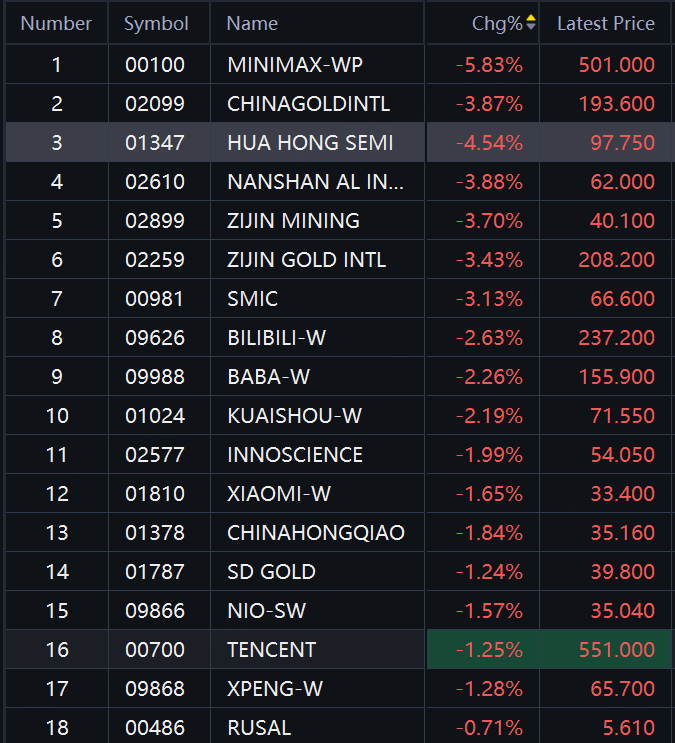This screenshot has width=675, height=743.
Task: Click symbol code 00981
Action: pyautogui.click(x=155, y=299)
